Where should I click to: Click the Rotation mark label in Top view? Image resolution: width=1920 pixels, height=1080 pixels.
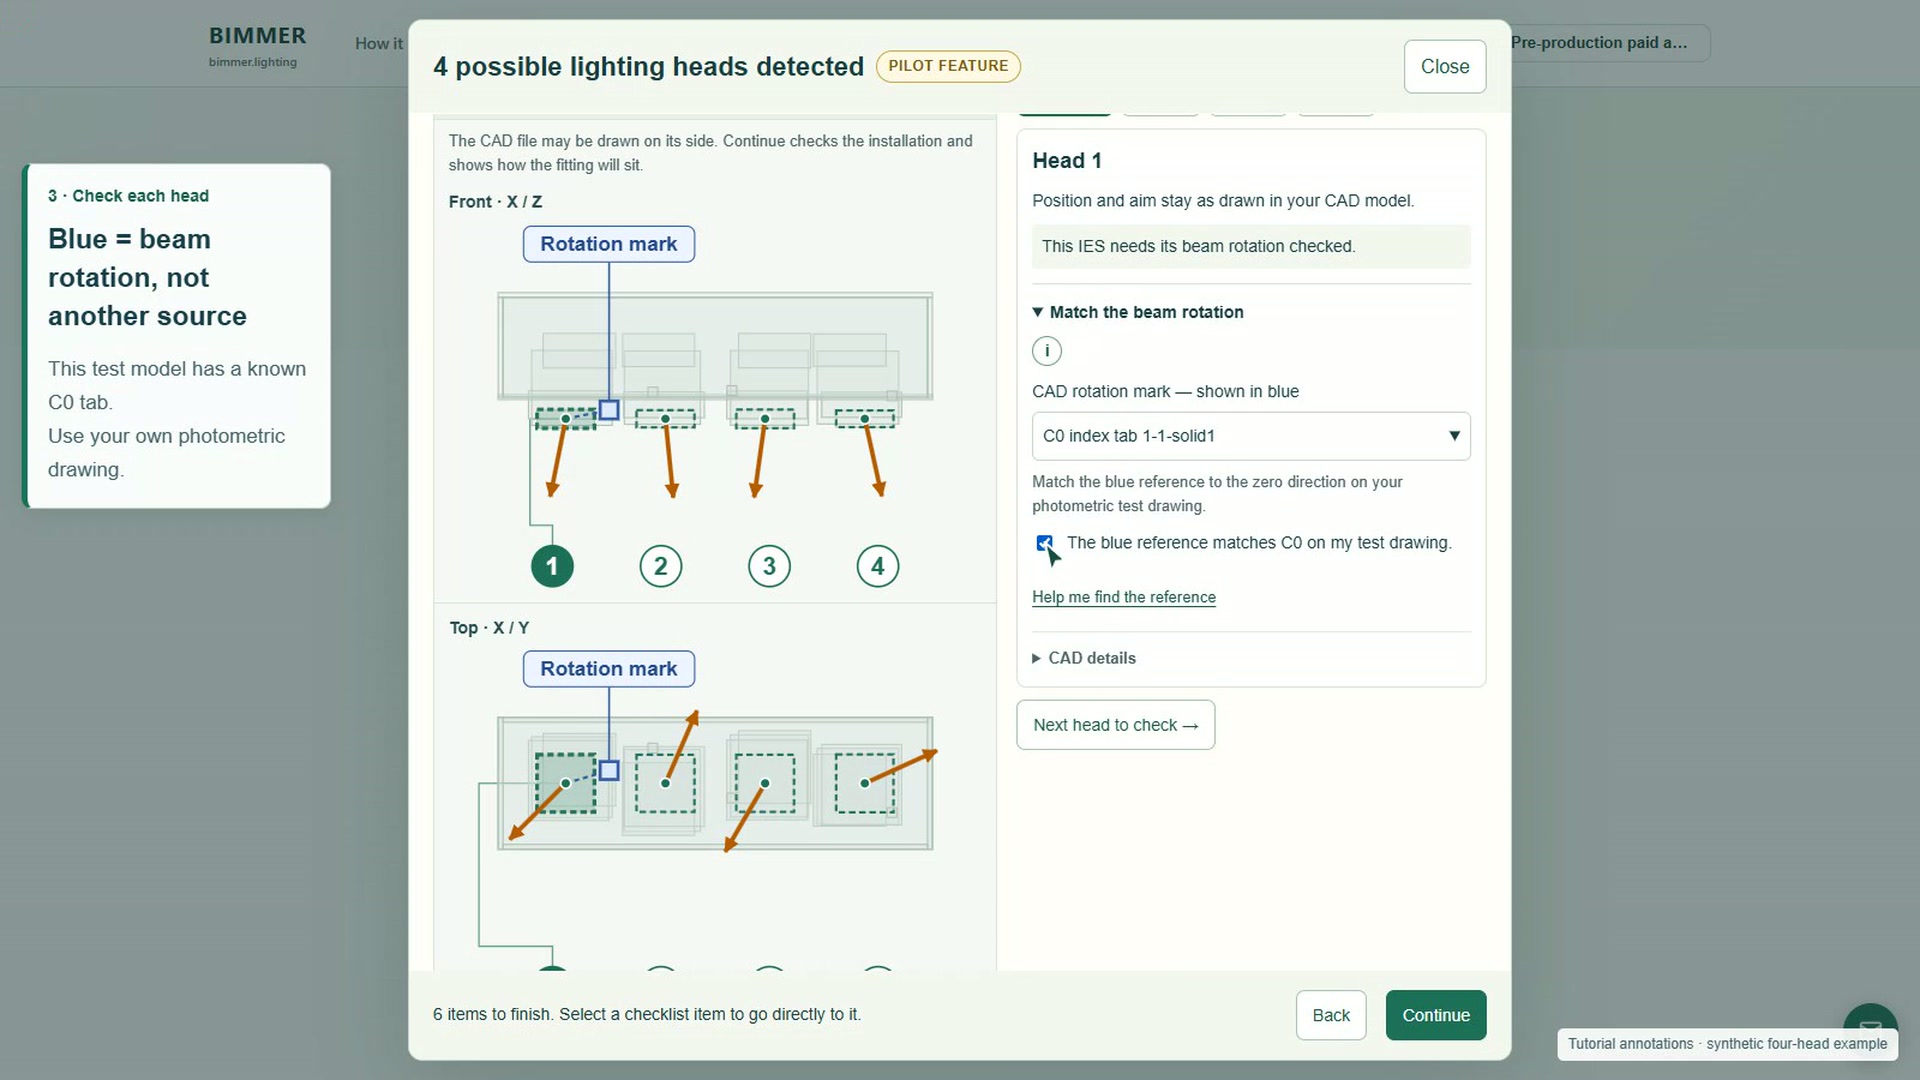pyautogui.click(x=609, y=669)
